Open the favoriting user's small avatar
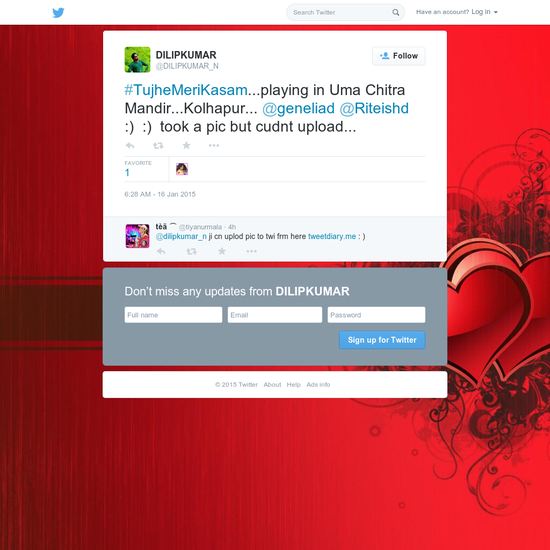The width and height of the screenshot is (550, 550). [182, 169]
